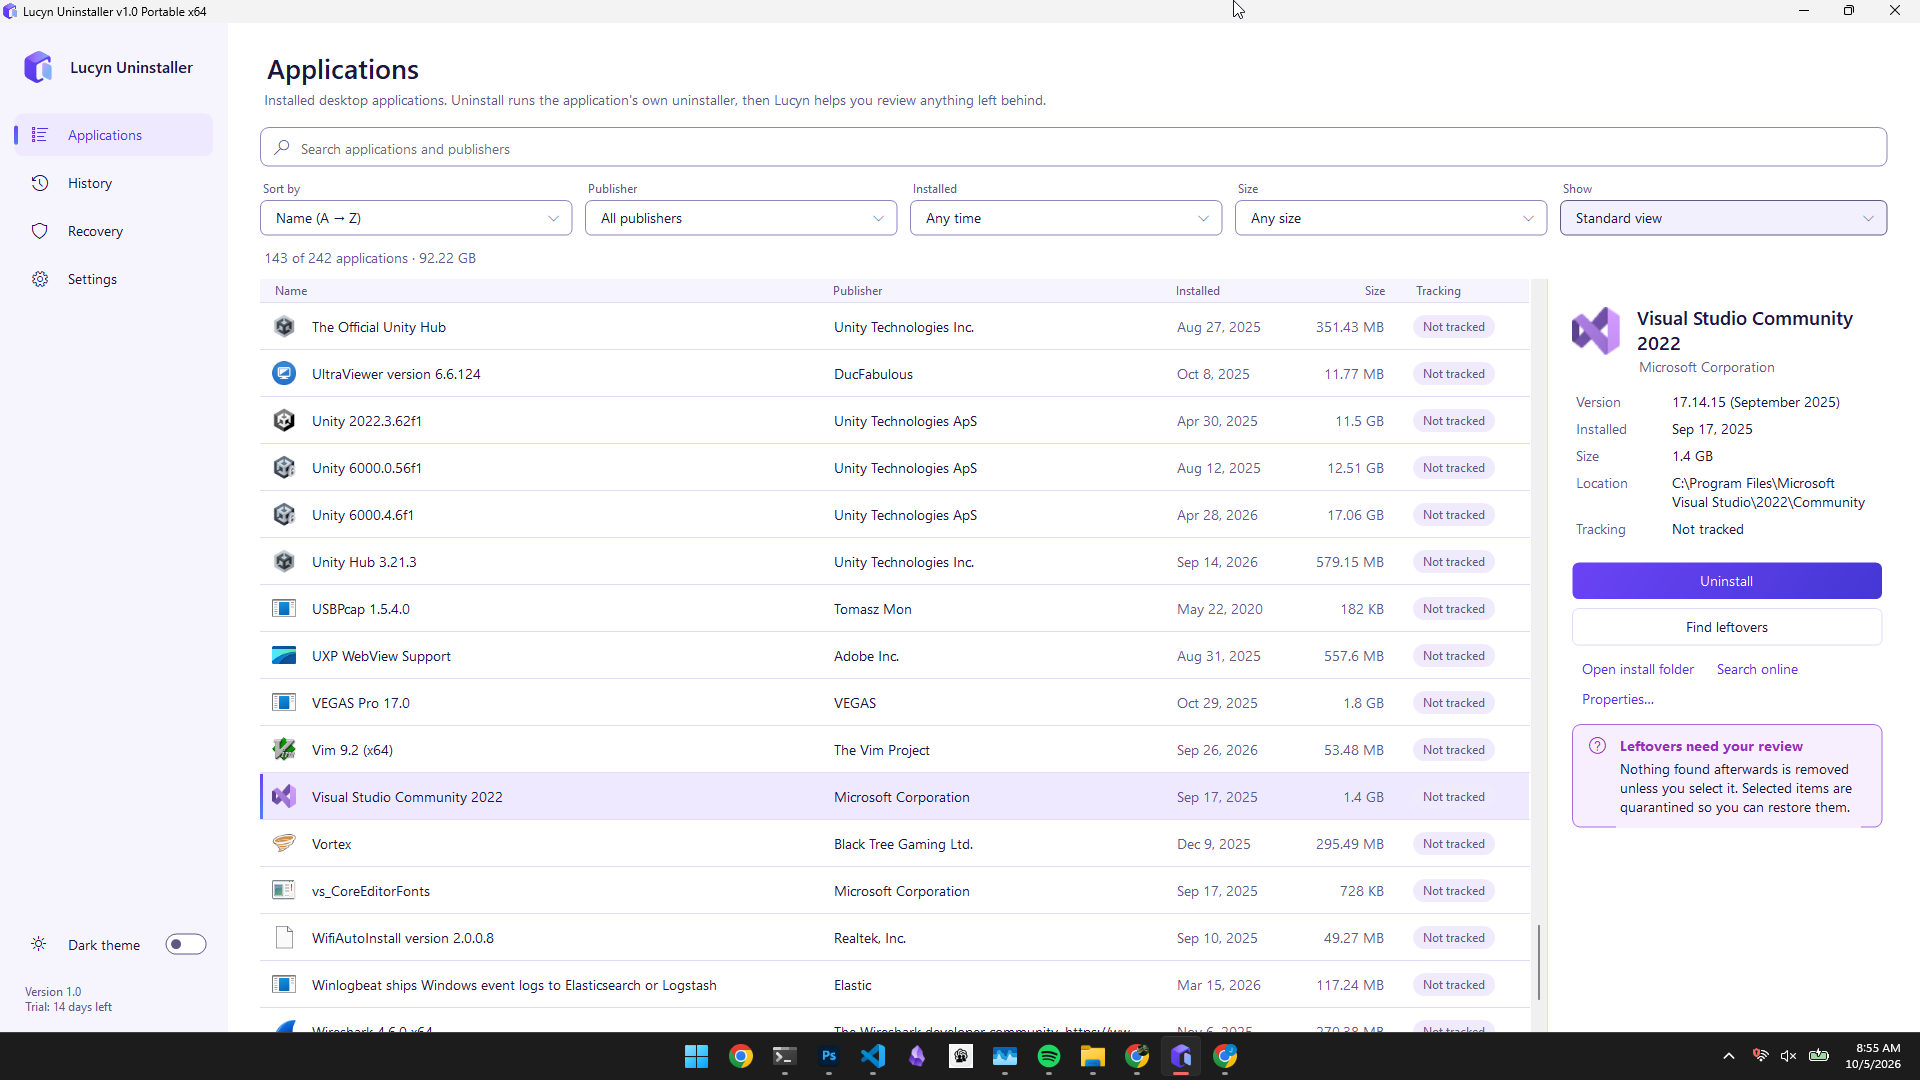
Task: Click the application list scrollbar
Action: [x=1539, y=962]
